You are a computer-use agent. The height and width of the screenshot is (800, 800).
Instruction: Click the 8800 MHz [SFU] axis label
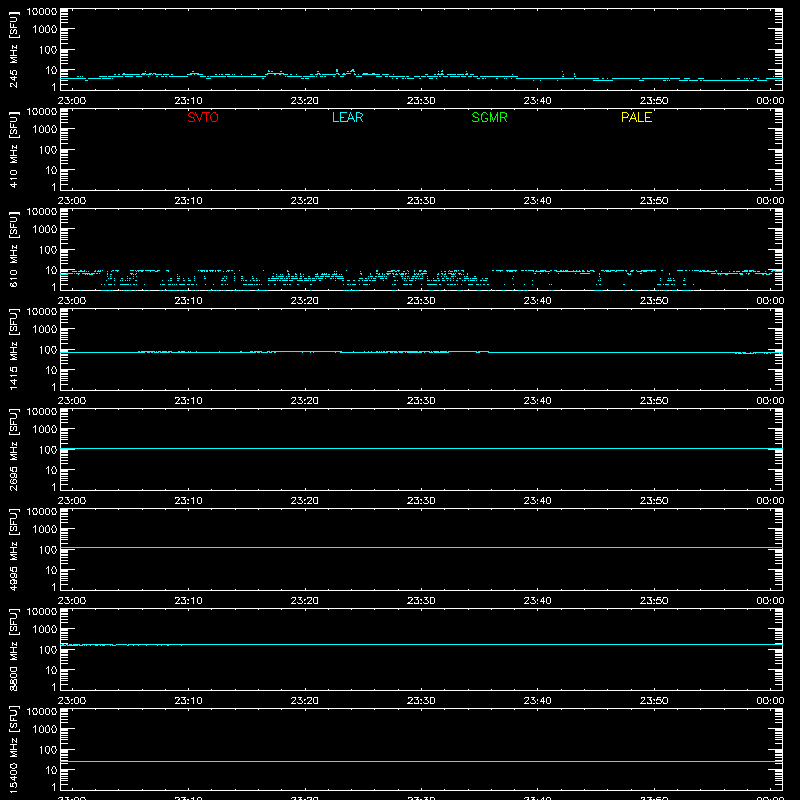(x=14, y=649)
